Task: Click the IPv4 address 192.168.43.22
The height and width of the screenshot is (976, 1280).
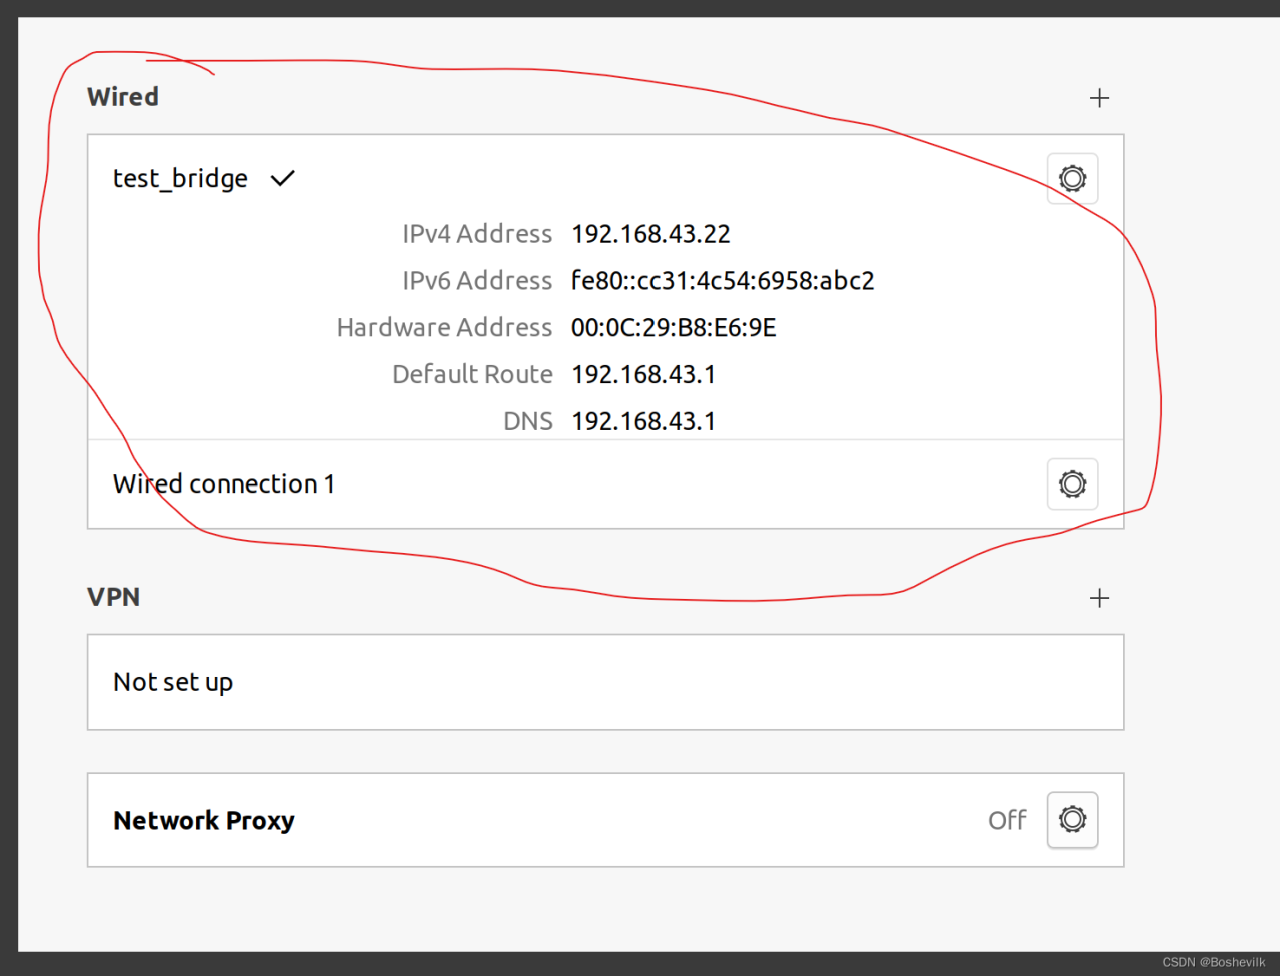Action: coord(651,234)
